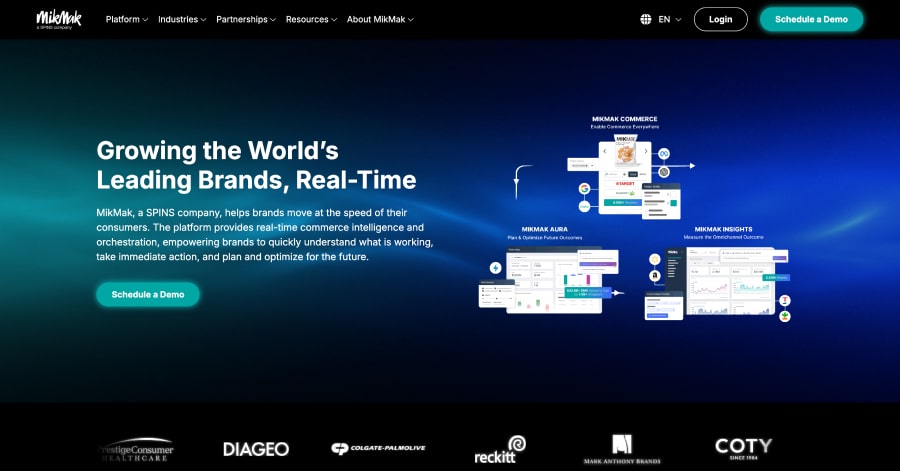The height and width of the screenshot is (471, 900).
Task: Open the About MikMak menu
Action: coord(380,20)
